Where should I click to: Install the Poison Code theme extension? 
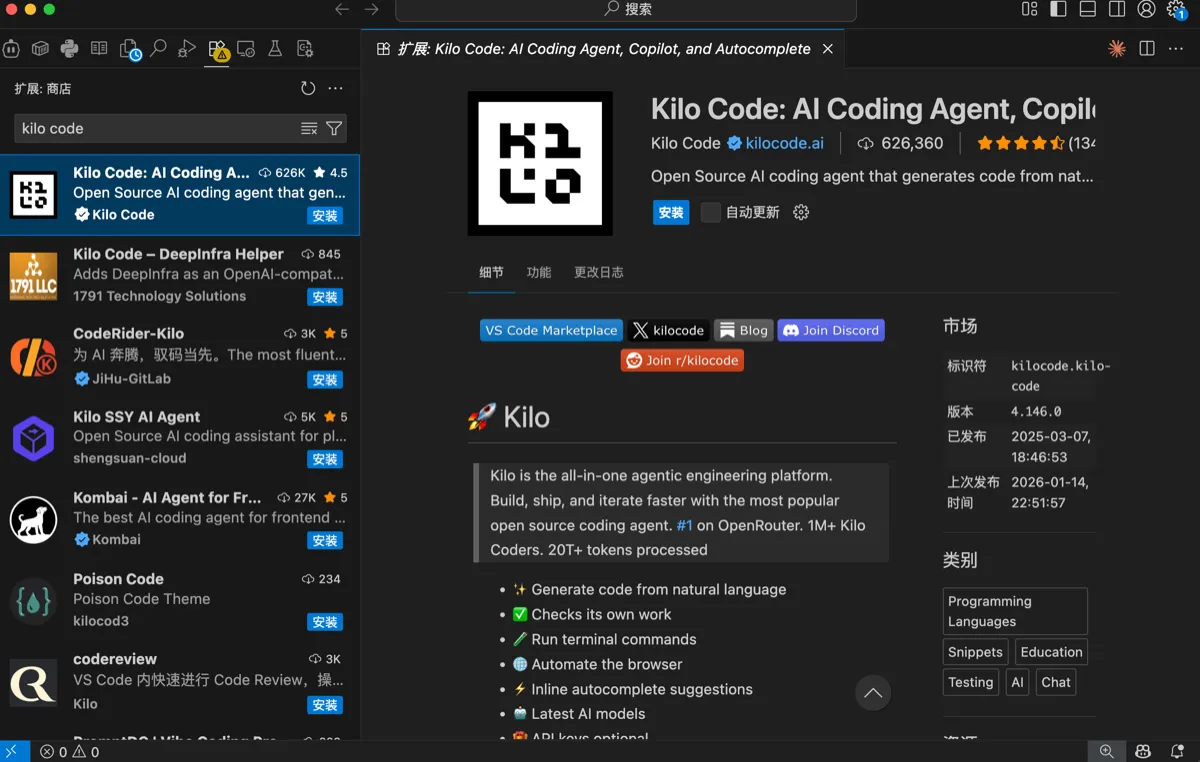[325, 622]
